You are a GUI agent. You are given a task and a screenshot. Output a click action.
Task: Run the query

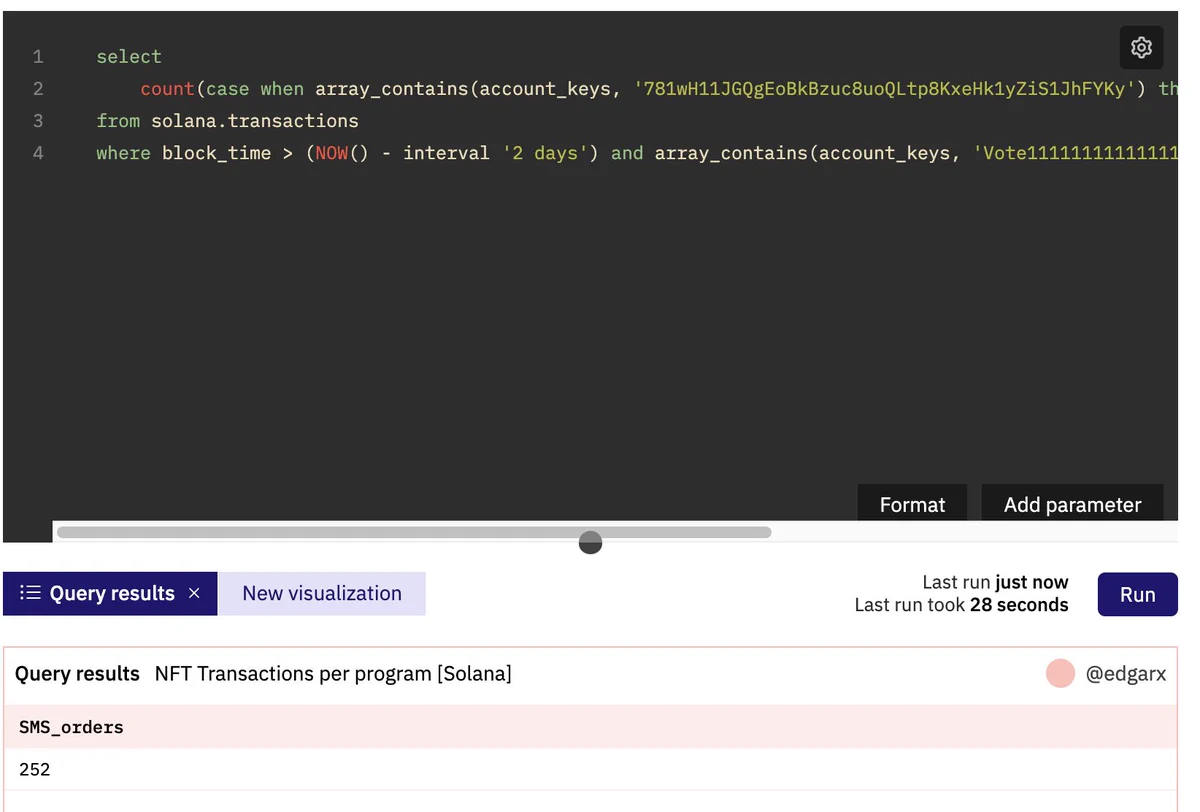[1137, 594]
